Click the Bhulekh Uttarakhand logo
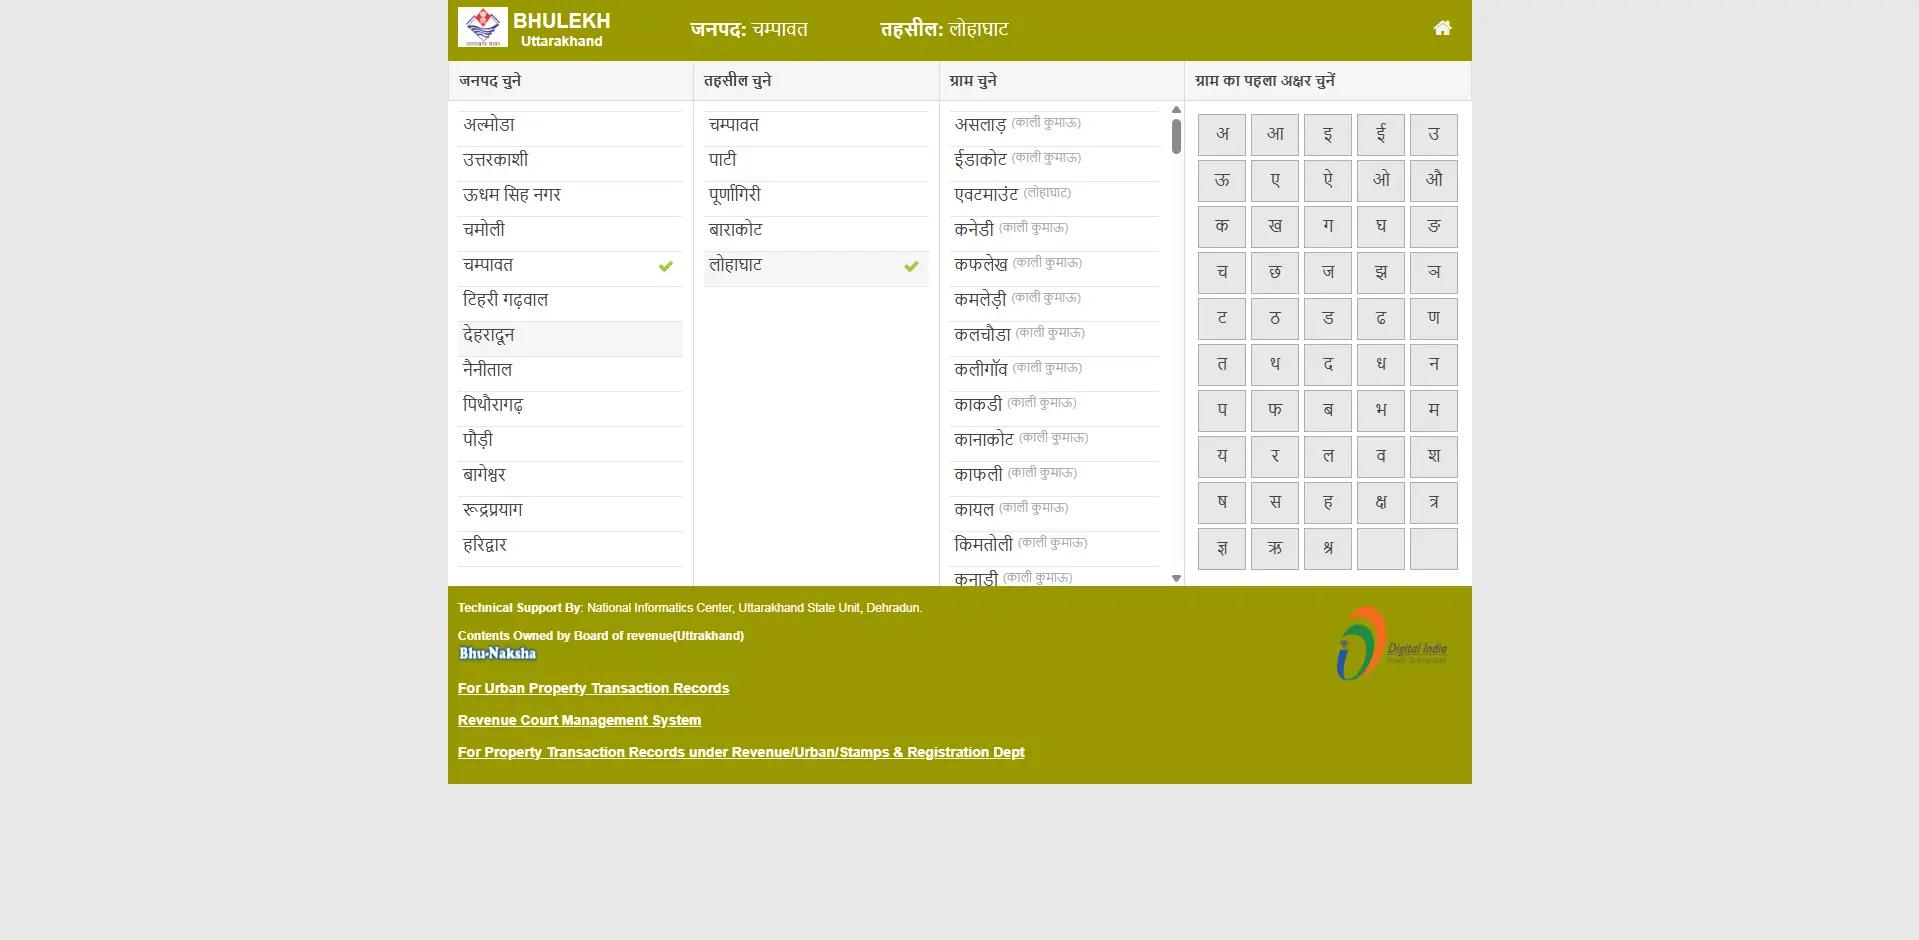The image size is (1919, 940). click(x=534, y=28)
